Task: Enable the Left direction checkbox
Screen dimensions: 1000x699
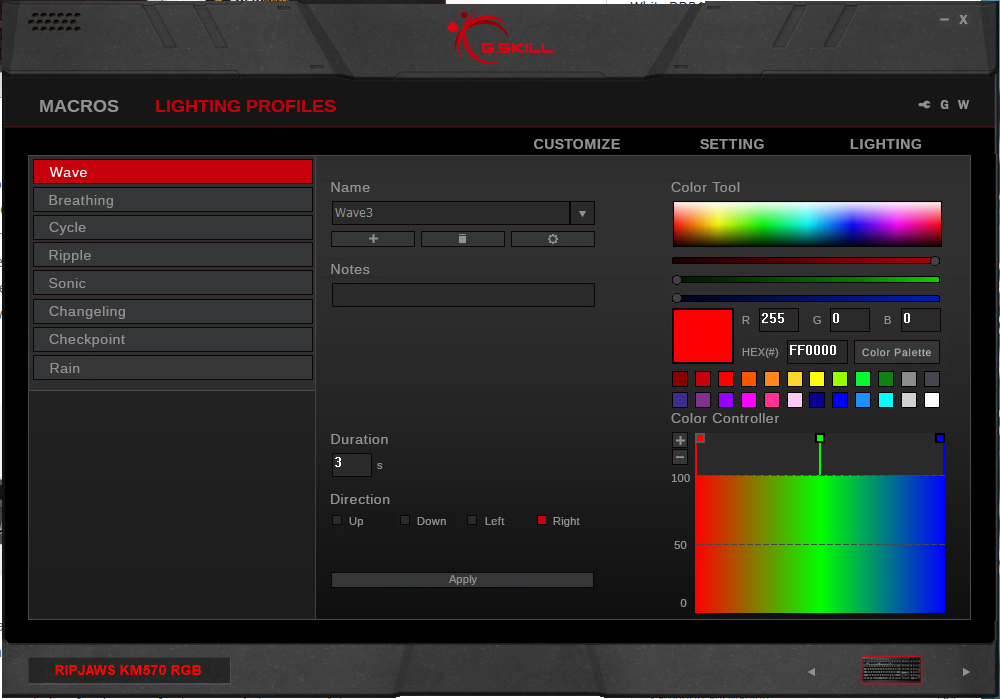Action: [472, 520]
